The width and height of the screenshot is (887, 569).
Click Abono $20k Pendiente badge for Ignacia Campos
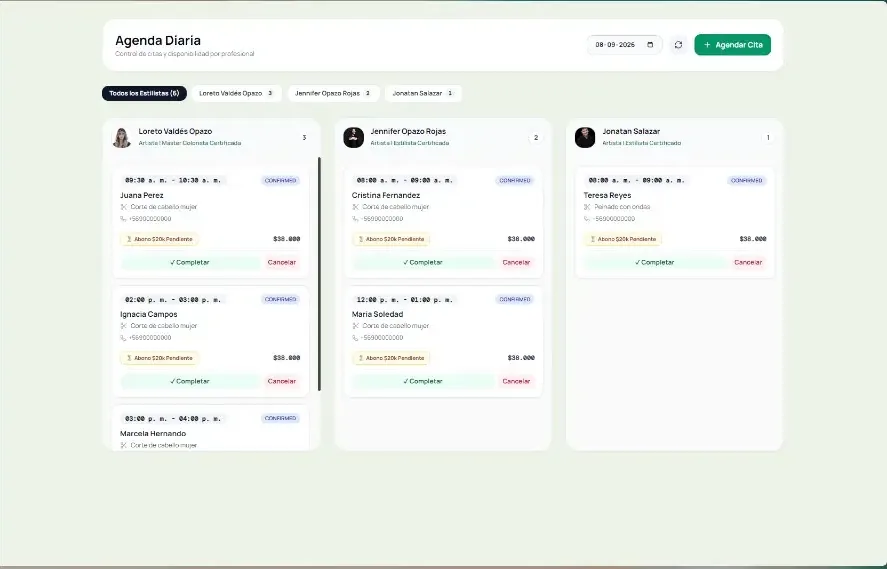(160, 358)
